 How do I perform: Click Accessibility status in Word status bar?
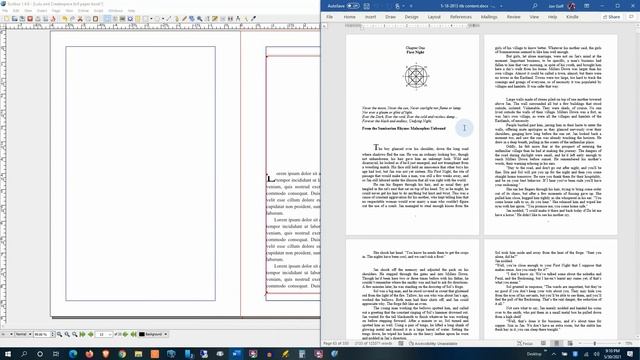click(433, 344)
